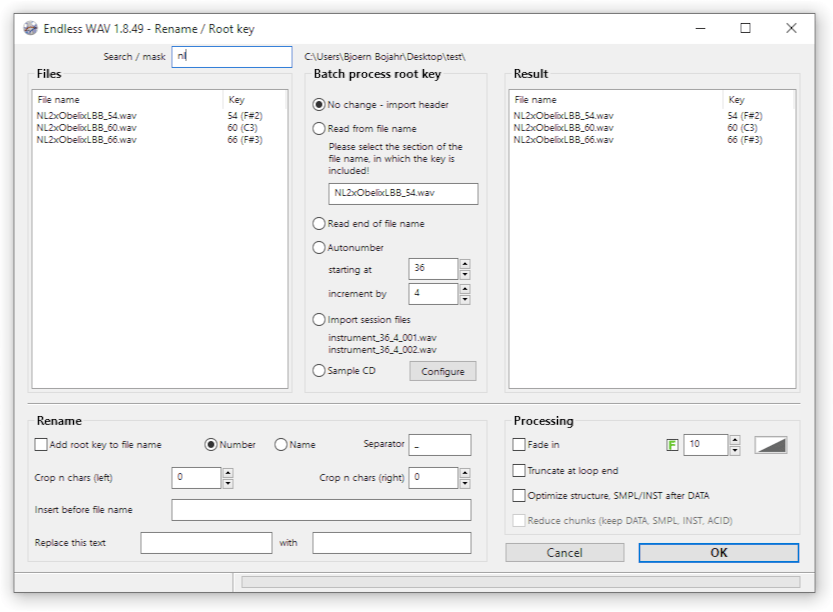Select NL2xObelixLBB_54.wav in Result list
This screenshot has height=612, width=833.
[564, 116]
